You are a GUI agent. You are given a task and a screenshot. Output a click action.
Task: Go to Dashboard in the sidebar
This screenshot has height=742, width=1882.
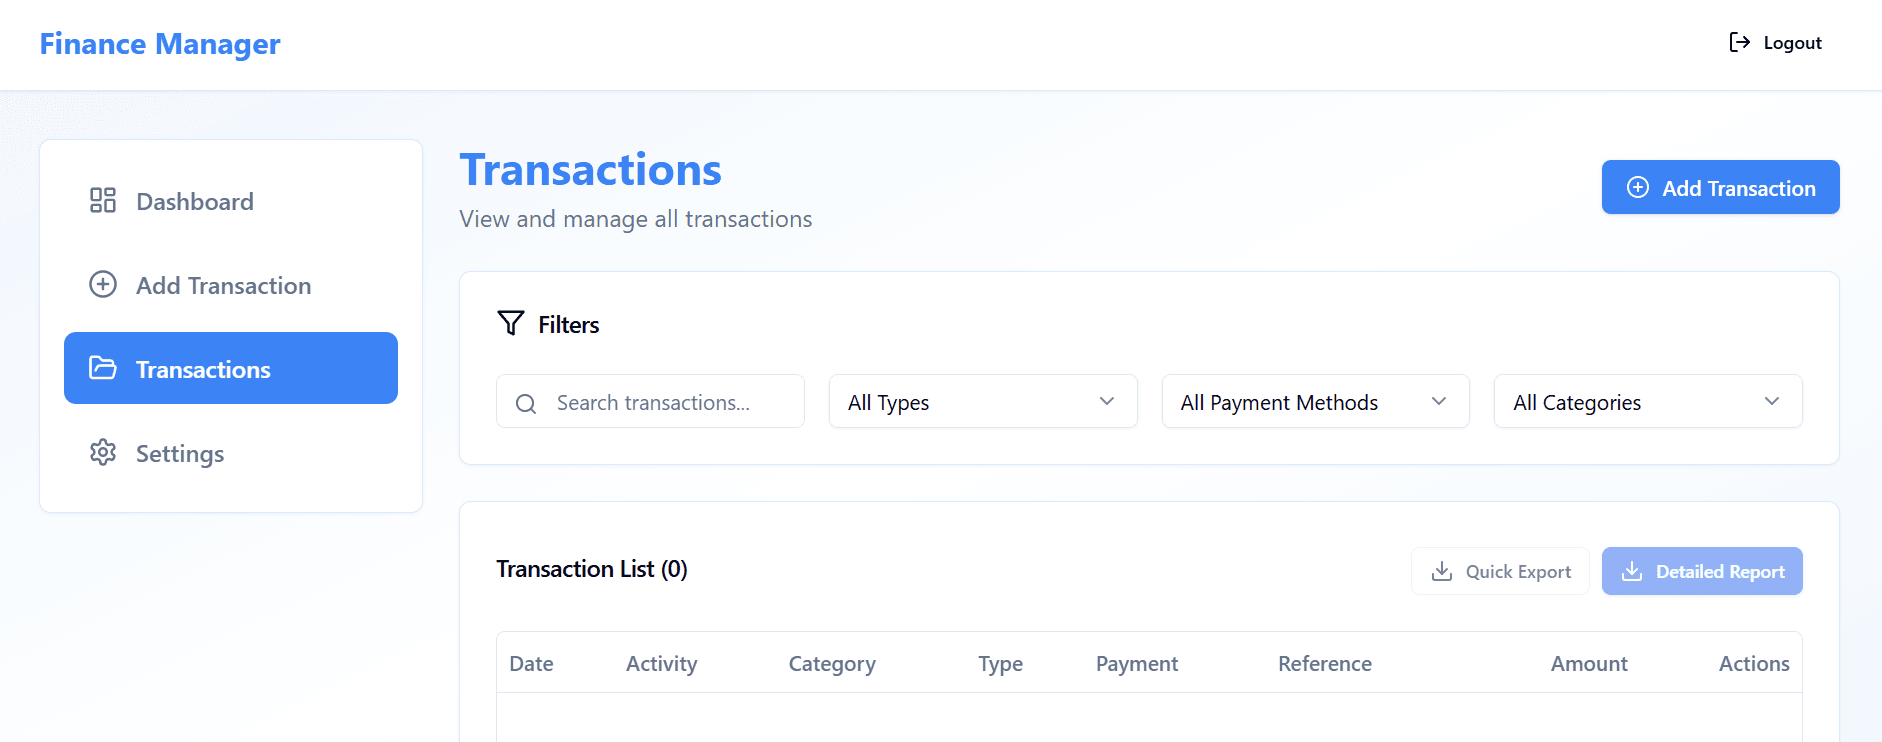coord(195,202)
